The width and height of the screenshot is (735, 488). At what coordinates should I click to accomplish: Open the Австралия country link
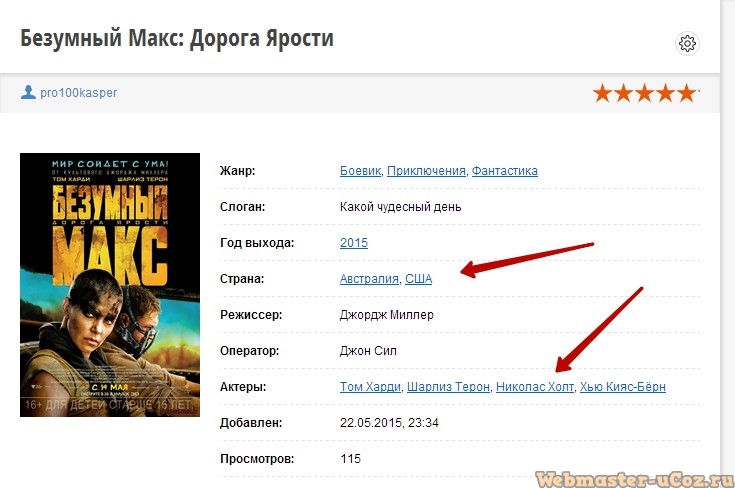click(369, 279)
